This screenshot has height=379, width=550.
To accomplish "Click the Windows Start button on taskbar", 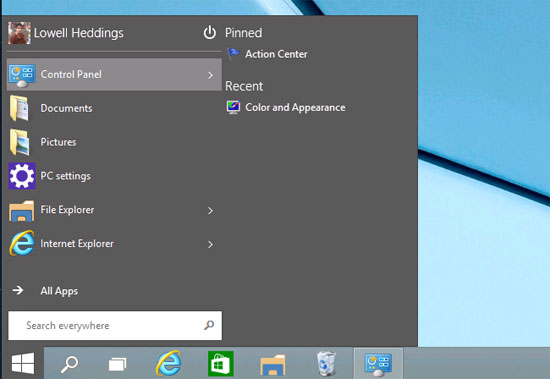I will [x=23, y=364].
